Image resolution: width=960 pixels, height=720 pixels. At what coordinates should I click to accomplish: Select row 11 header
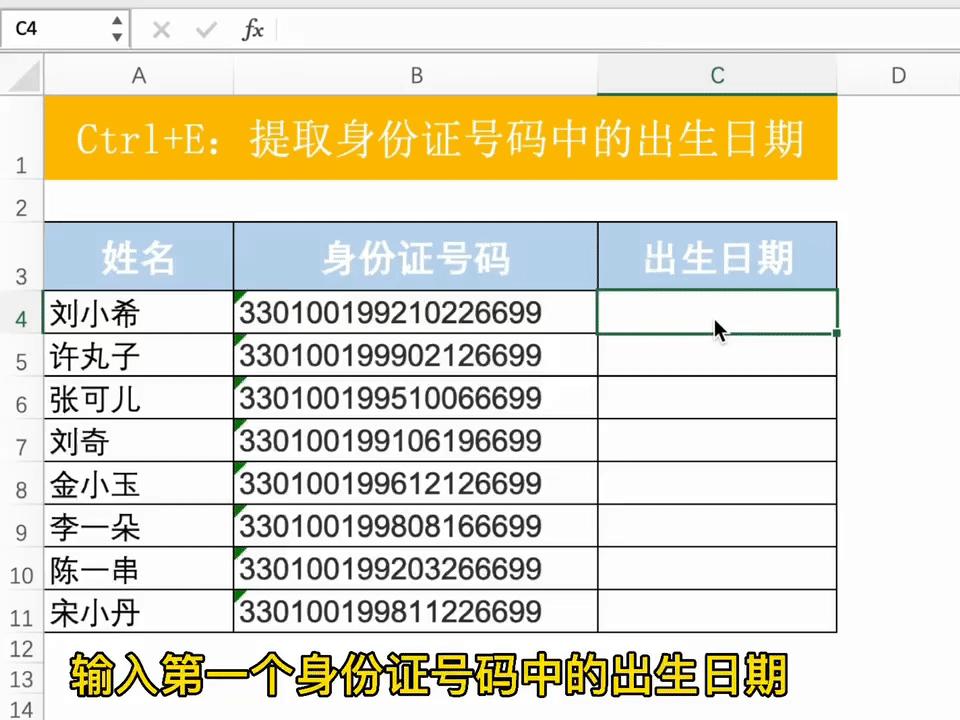click(21, 615)
